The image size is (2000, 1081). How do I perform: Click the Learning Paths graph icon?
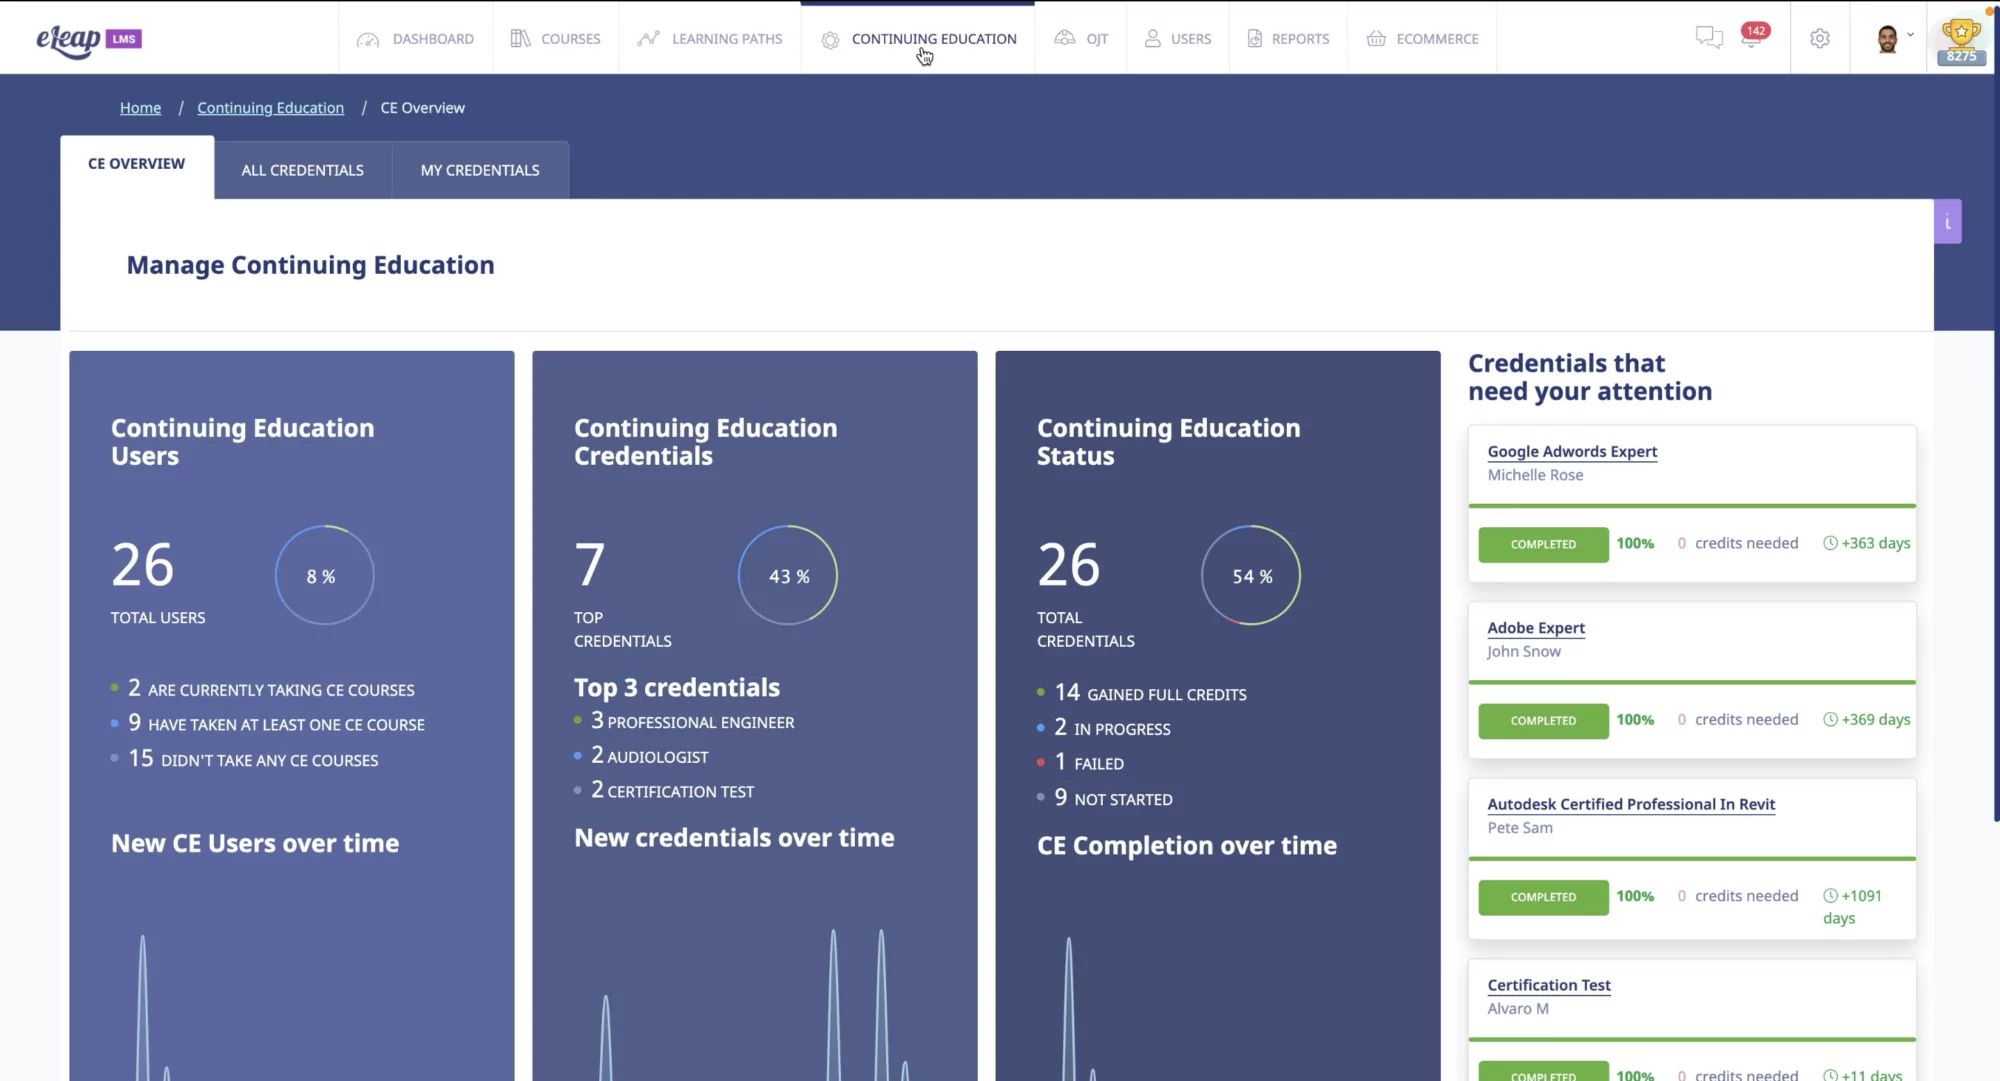point(649,38)
